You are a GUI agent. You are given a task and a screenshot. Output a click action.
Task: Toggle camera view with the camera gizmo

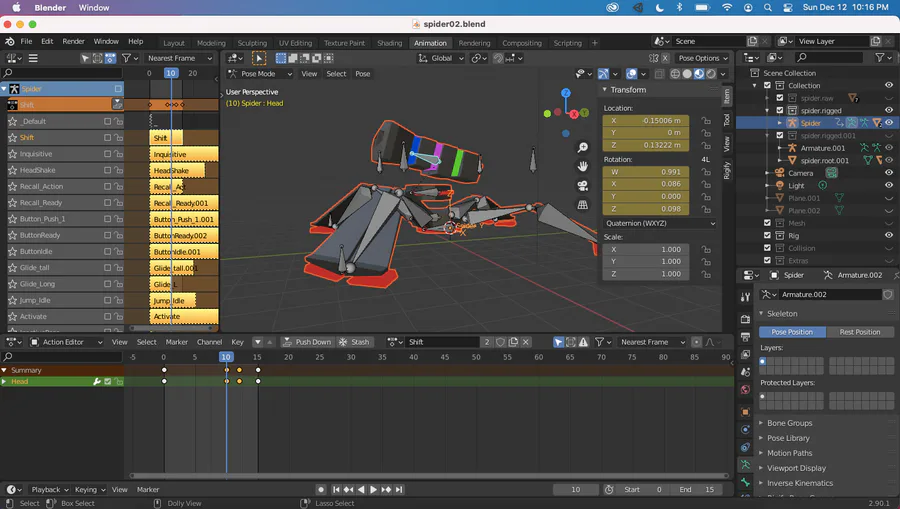pos(583,186)
